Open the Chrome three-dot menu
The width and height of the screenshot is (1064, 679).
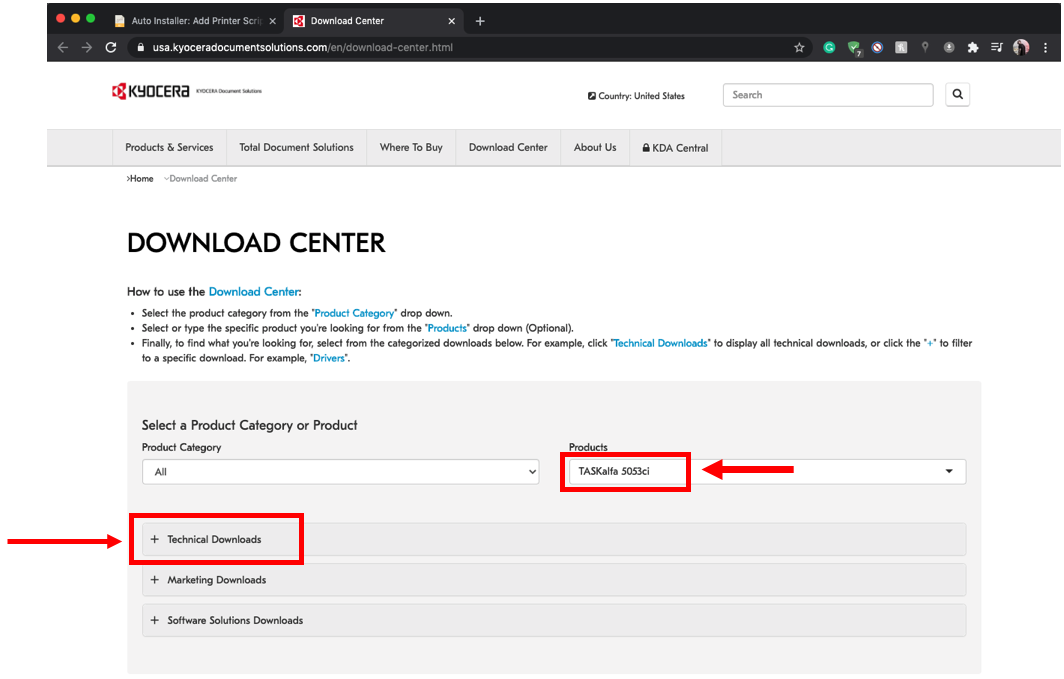[x=1043, y=47]
